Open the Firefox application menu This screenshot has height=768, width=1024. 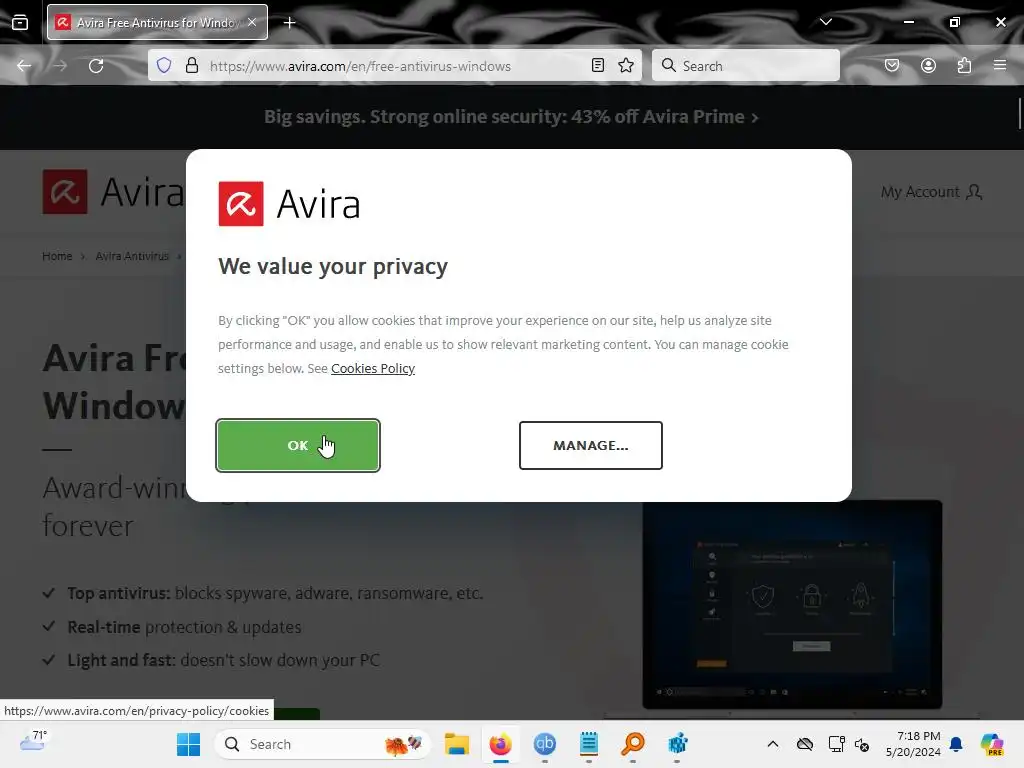click(1000, 65)
